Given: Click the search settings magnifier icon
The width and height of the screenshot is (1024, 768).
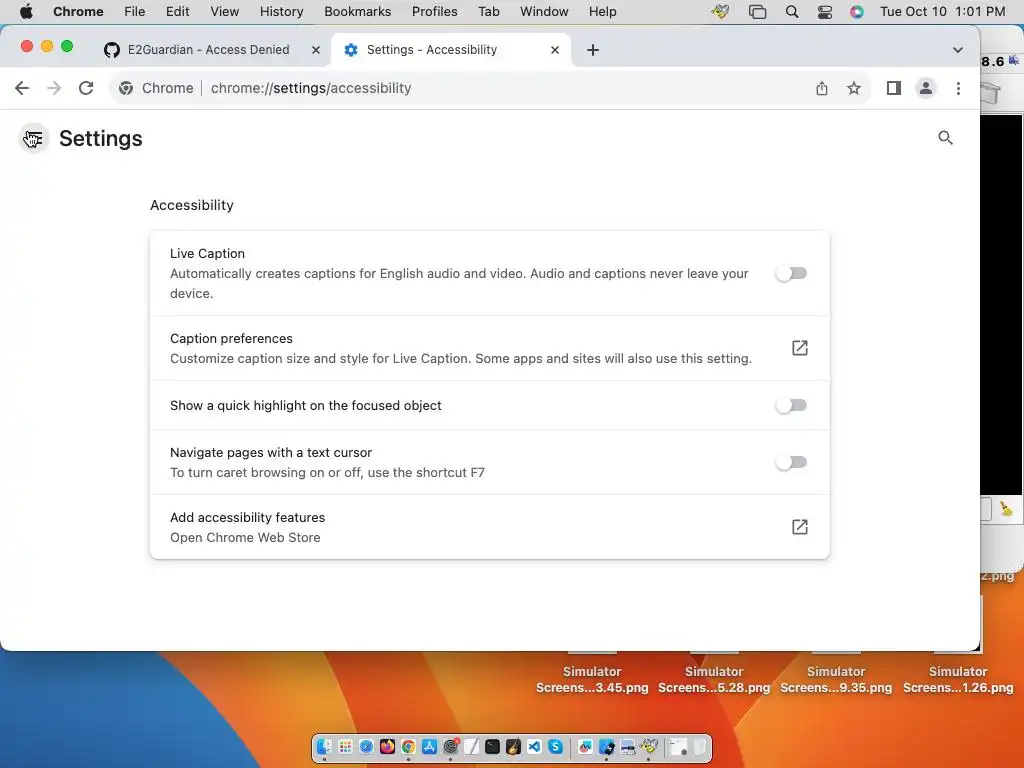Looking at the screenshot, I should (x=945, y=138).
